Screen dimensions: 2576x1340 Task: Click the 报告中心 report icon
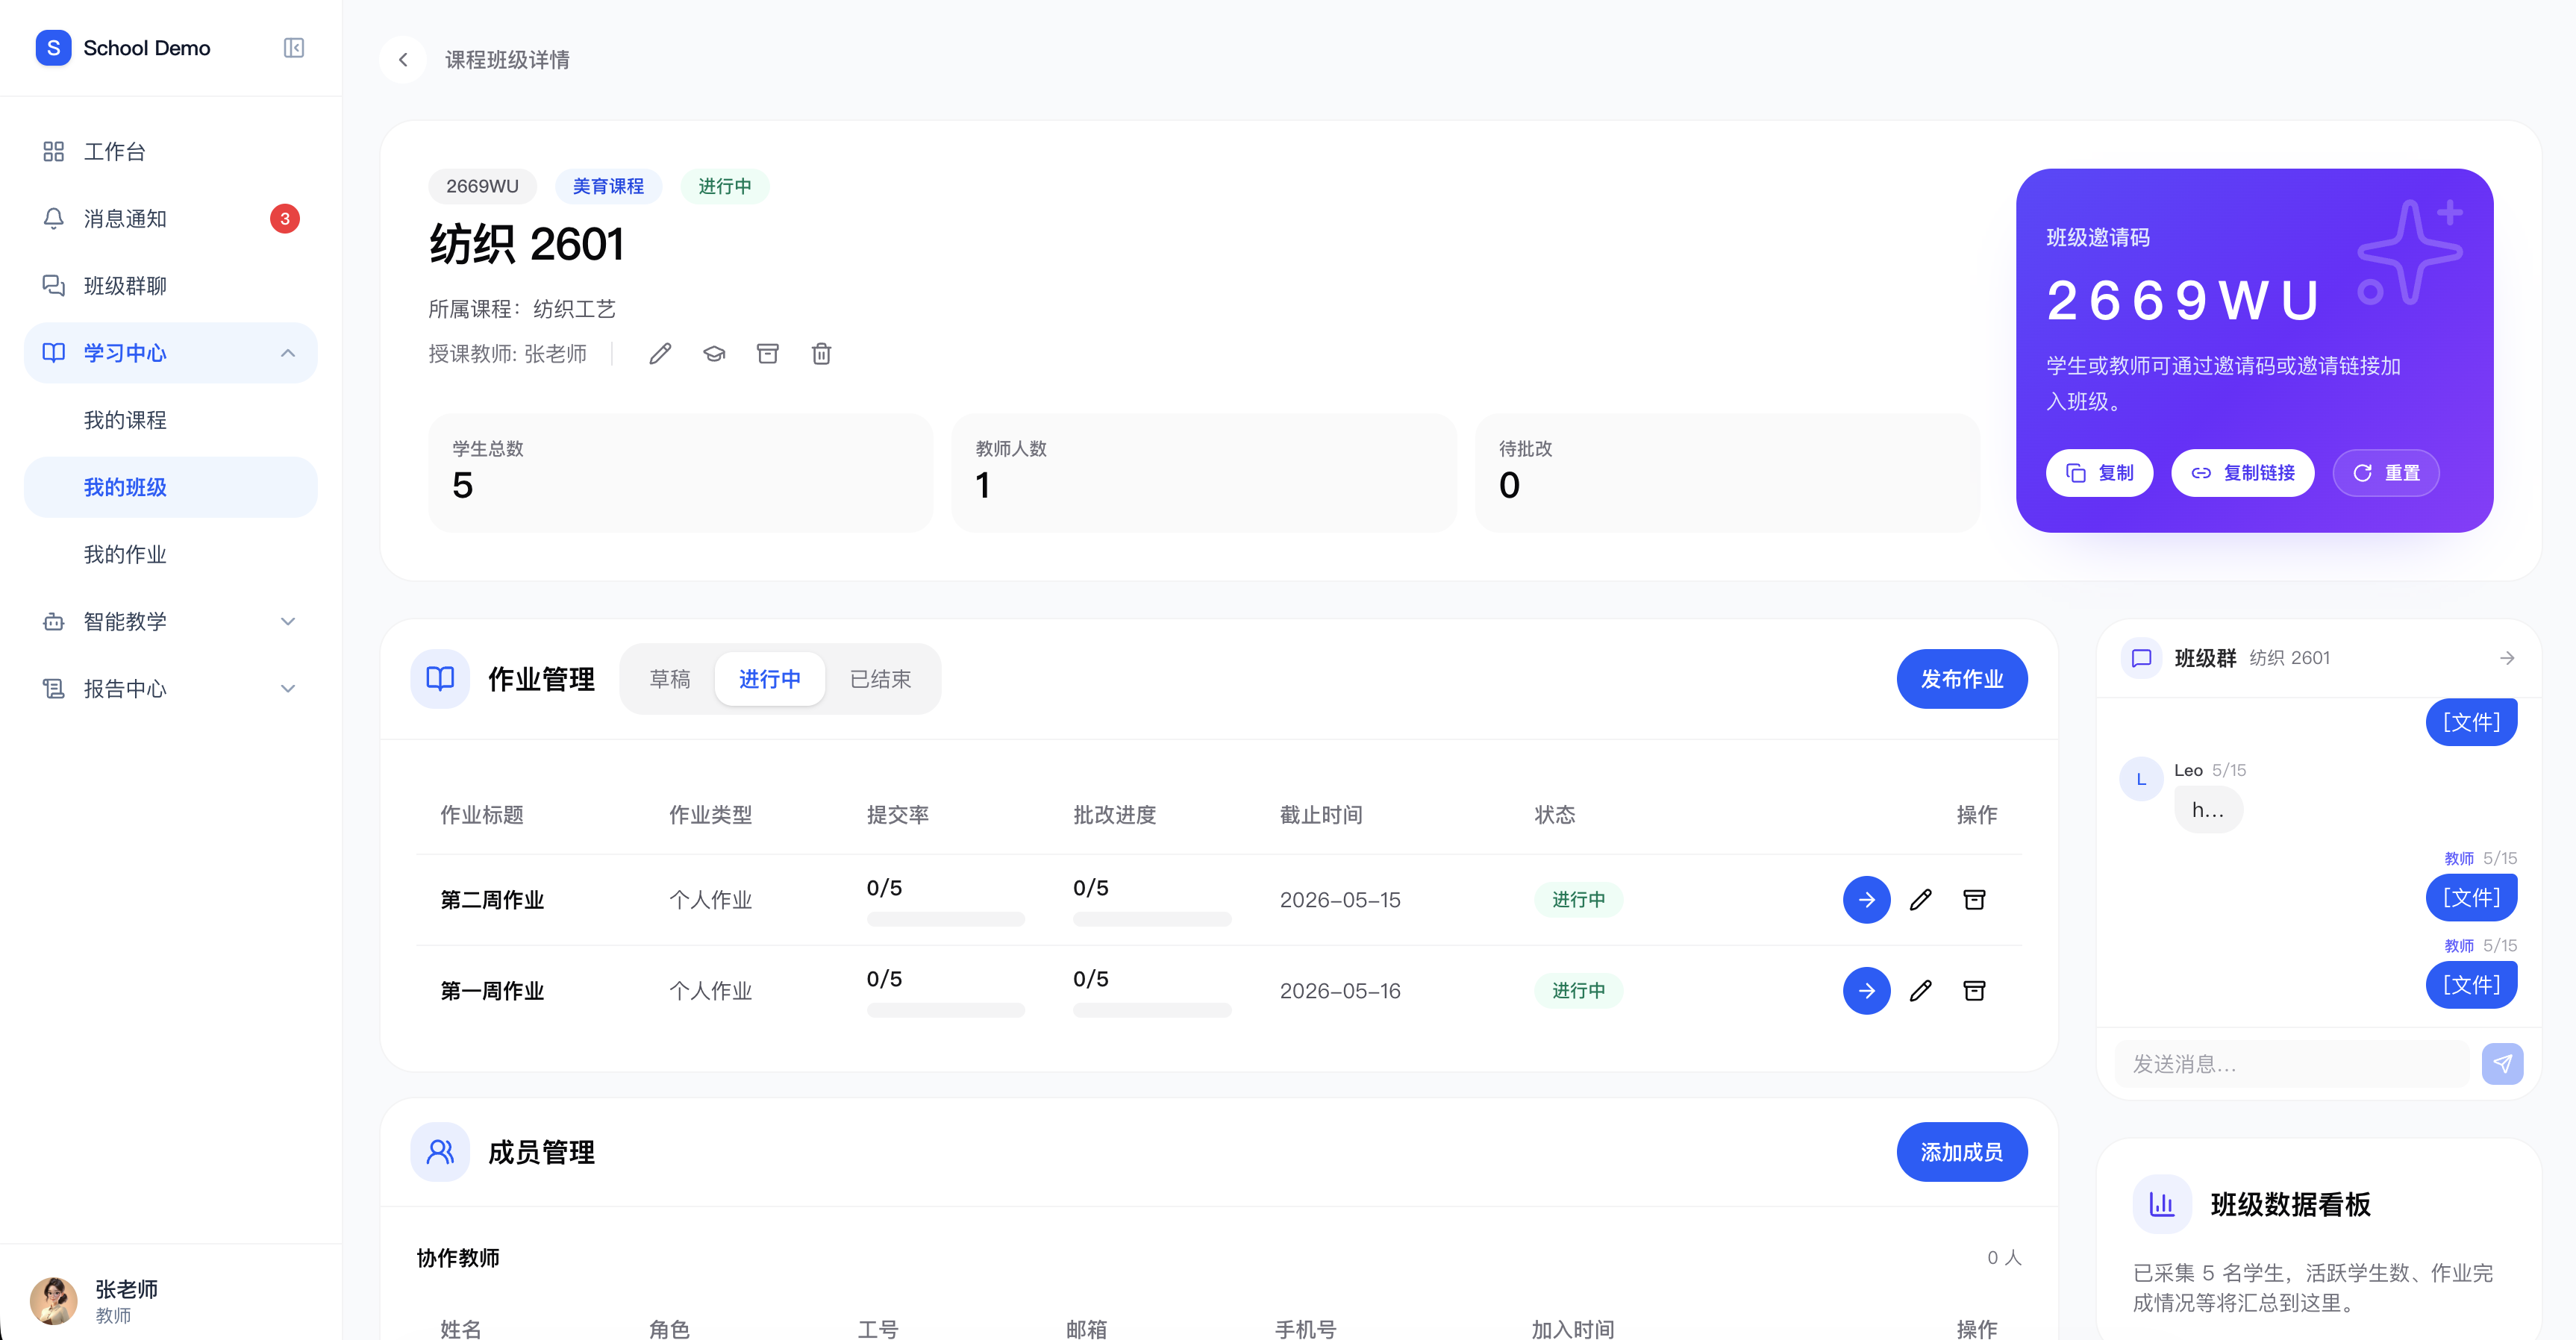54,688
